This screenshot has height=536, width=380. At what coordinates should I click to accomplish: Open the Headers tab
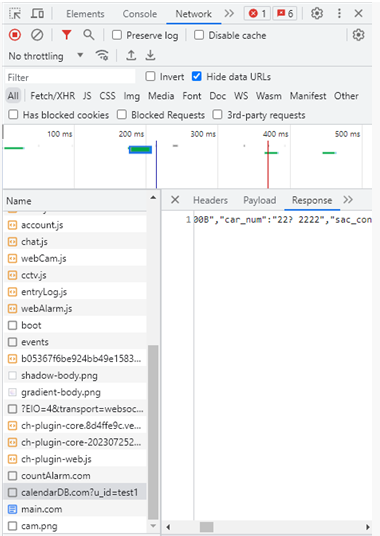pos(210,200)
